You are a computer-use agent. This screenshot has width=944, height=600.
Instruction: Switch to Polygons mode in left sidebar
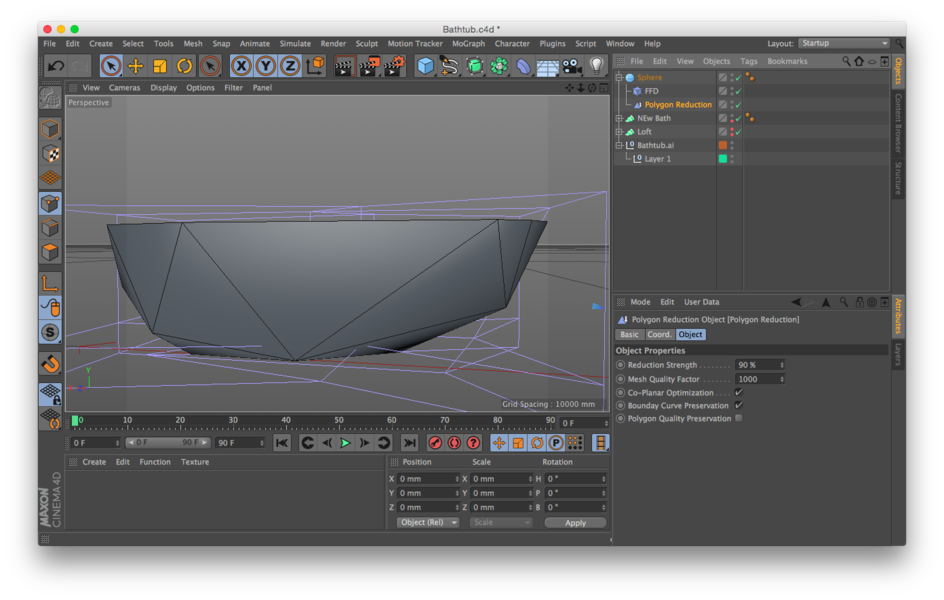coord(51,252)
